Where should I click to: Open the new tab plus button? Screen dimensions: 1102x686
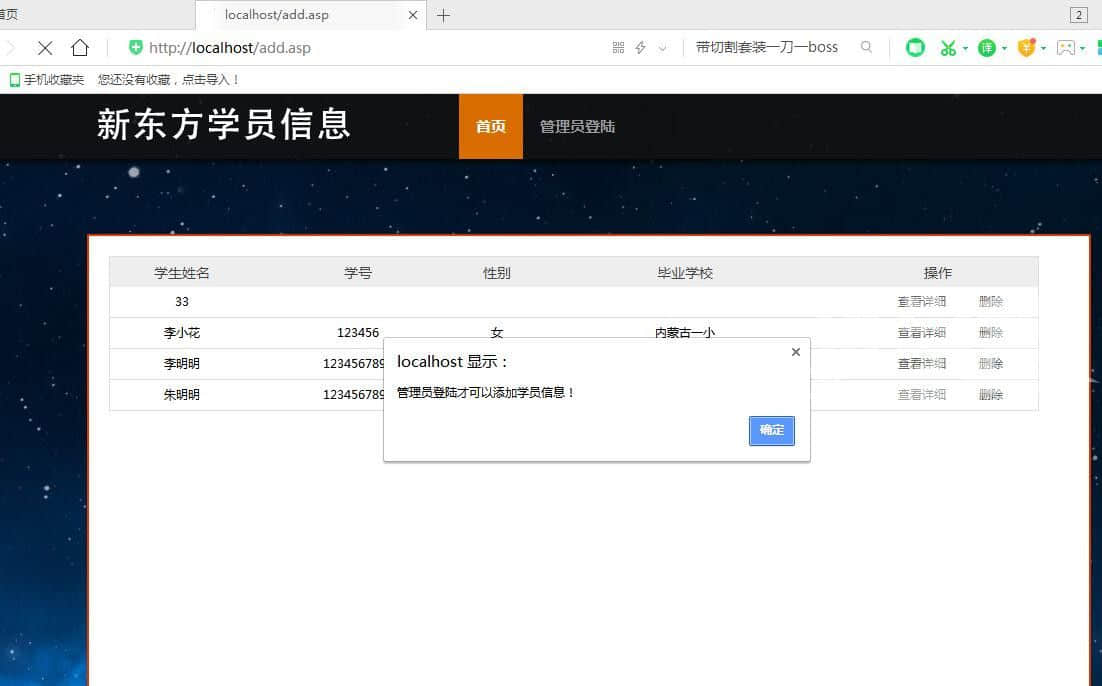[444, 15]
